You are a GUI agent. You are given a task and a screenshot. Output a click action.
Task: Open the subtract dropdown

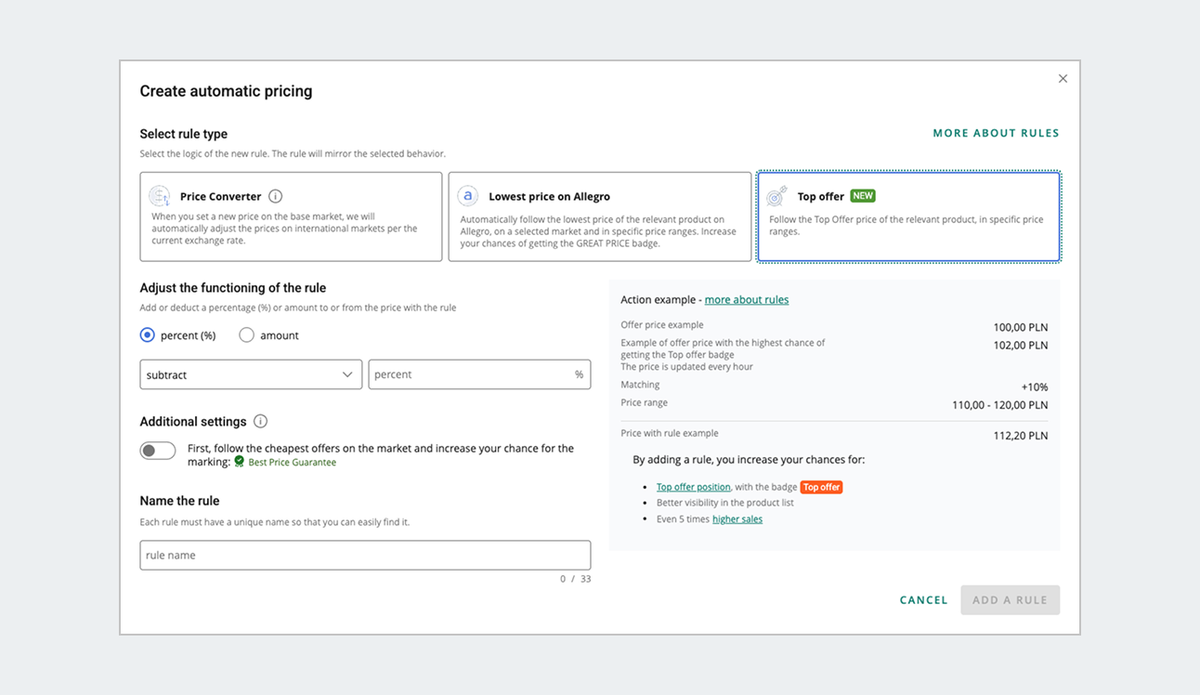coord(251,375)
